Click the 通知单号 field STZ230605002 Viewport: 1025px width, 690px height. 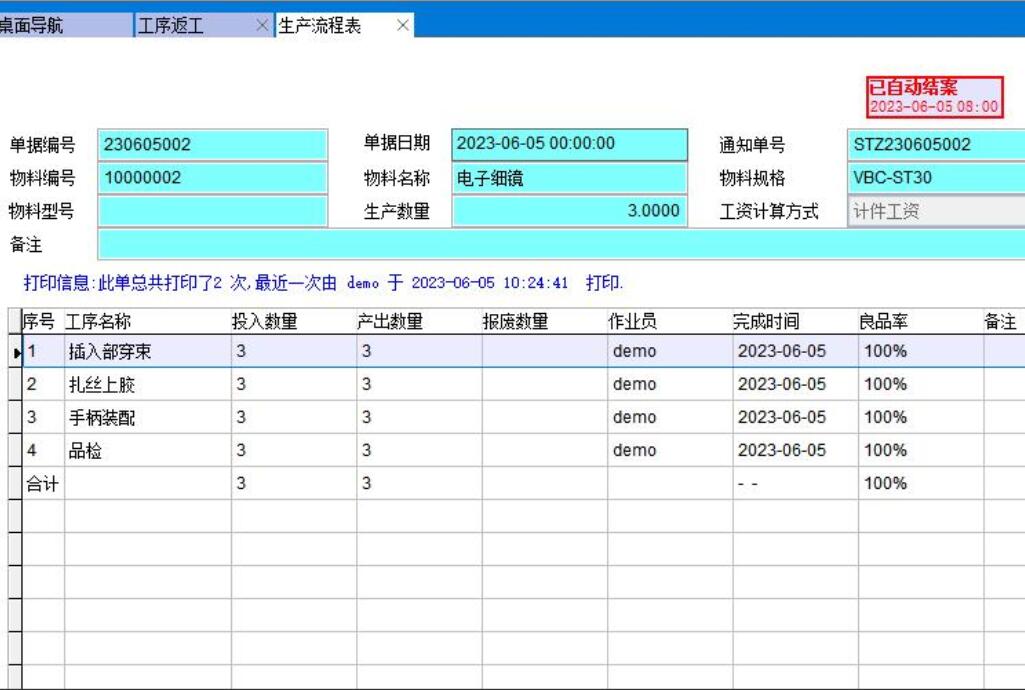[935, 145]
